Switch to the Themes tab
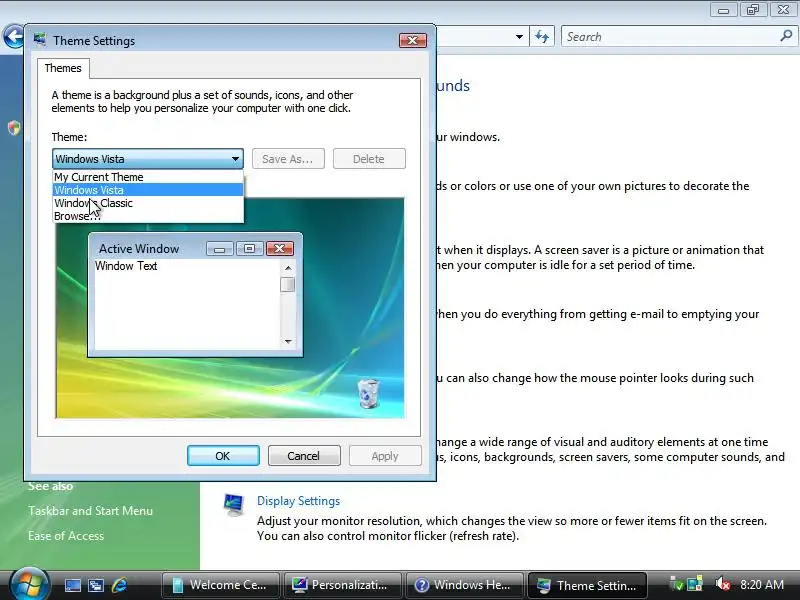The width and height of the screenshot is (800, 600). click(x=63, y=68)
